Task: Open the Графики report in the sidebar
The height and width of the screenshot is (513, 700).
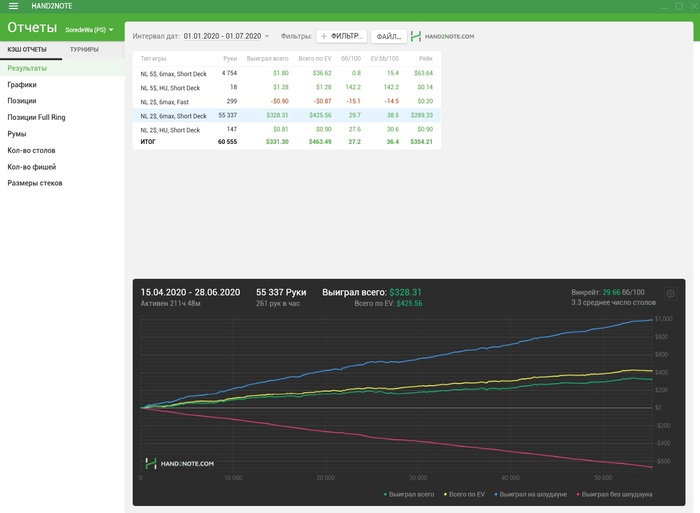Action: (22, 85)
